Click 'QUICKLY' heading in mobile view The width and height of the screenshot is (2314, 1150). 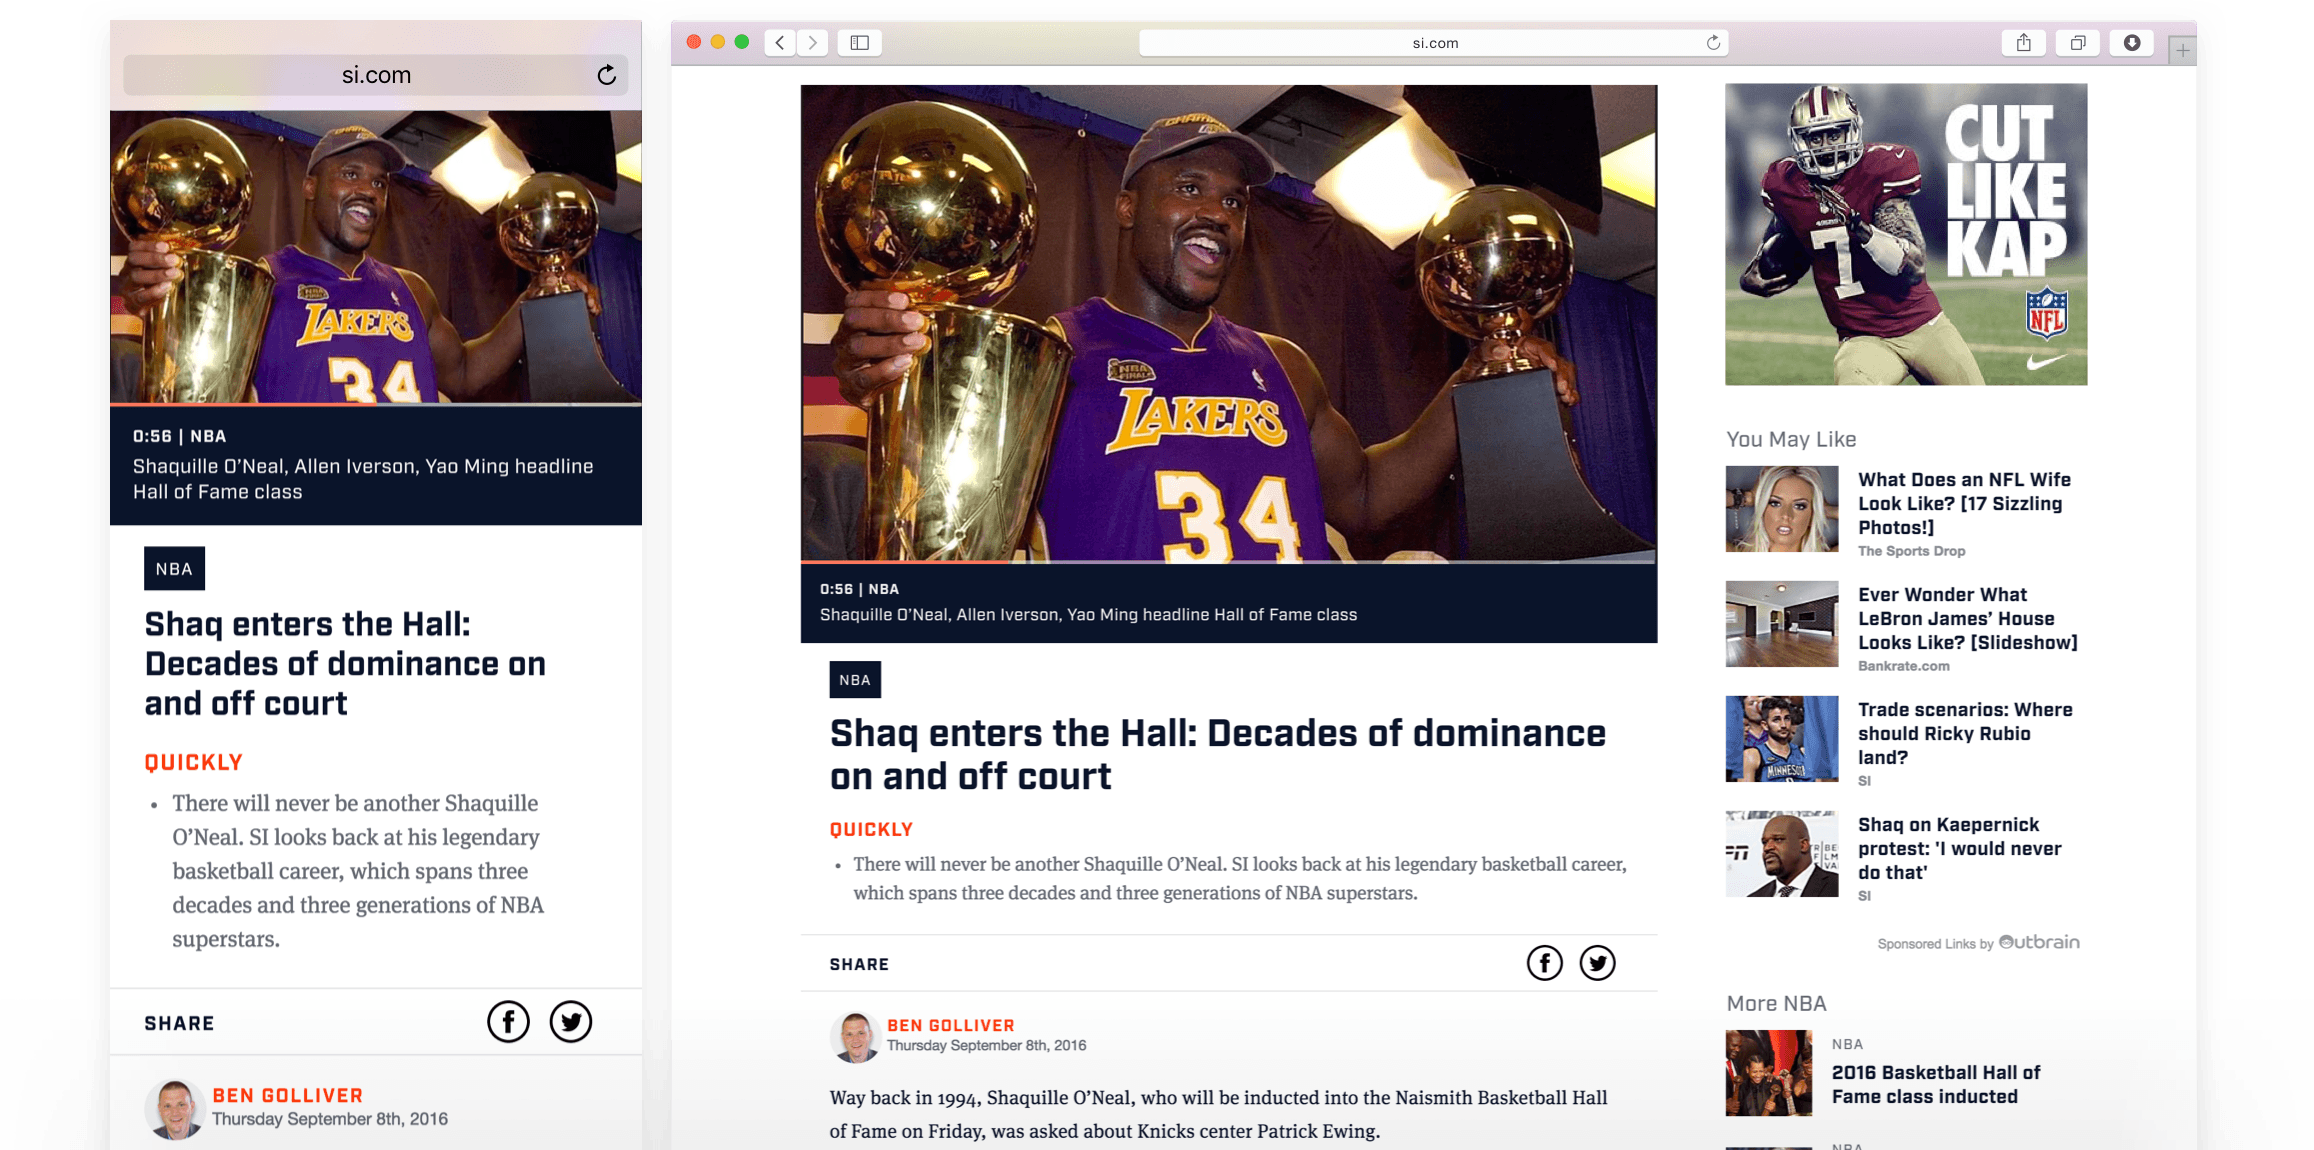pos(194,762)
